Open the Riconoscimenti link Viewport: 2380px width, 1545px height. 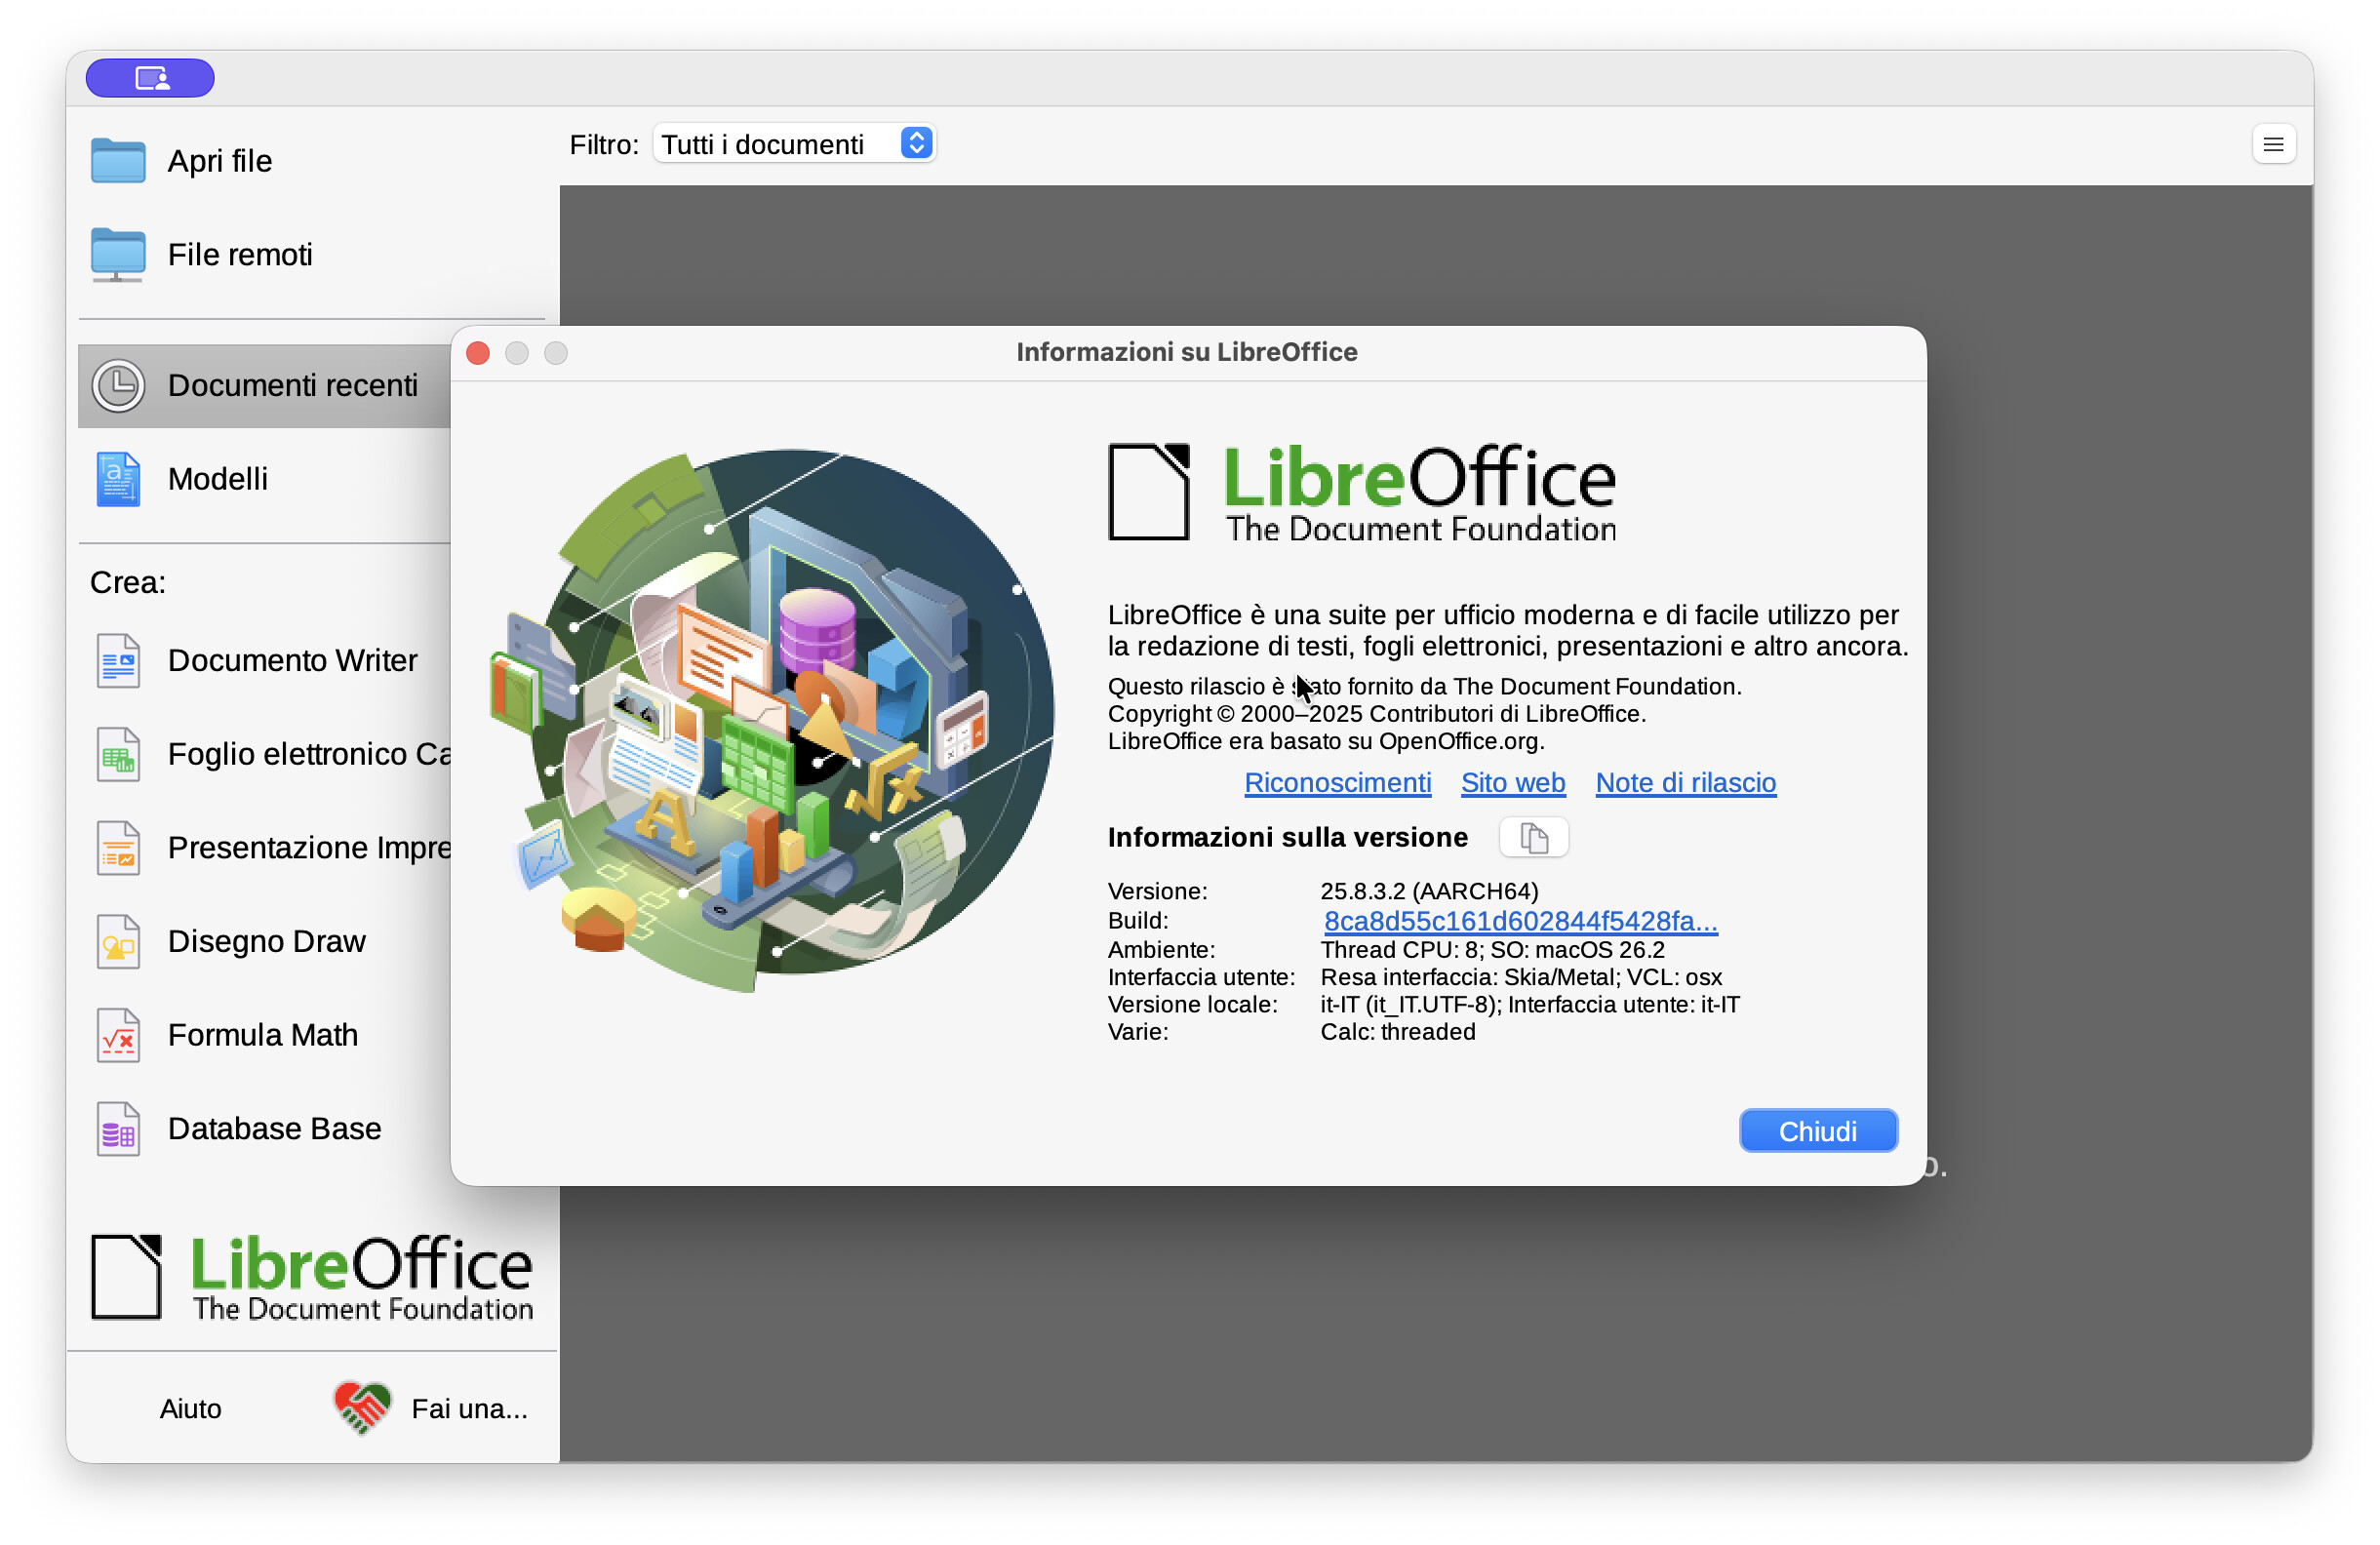tap(1338, 783)
